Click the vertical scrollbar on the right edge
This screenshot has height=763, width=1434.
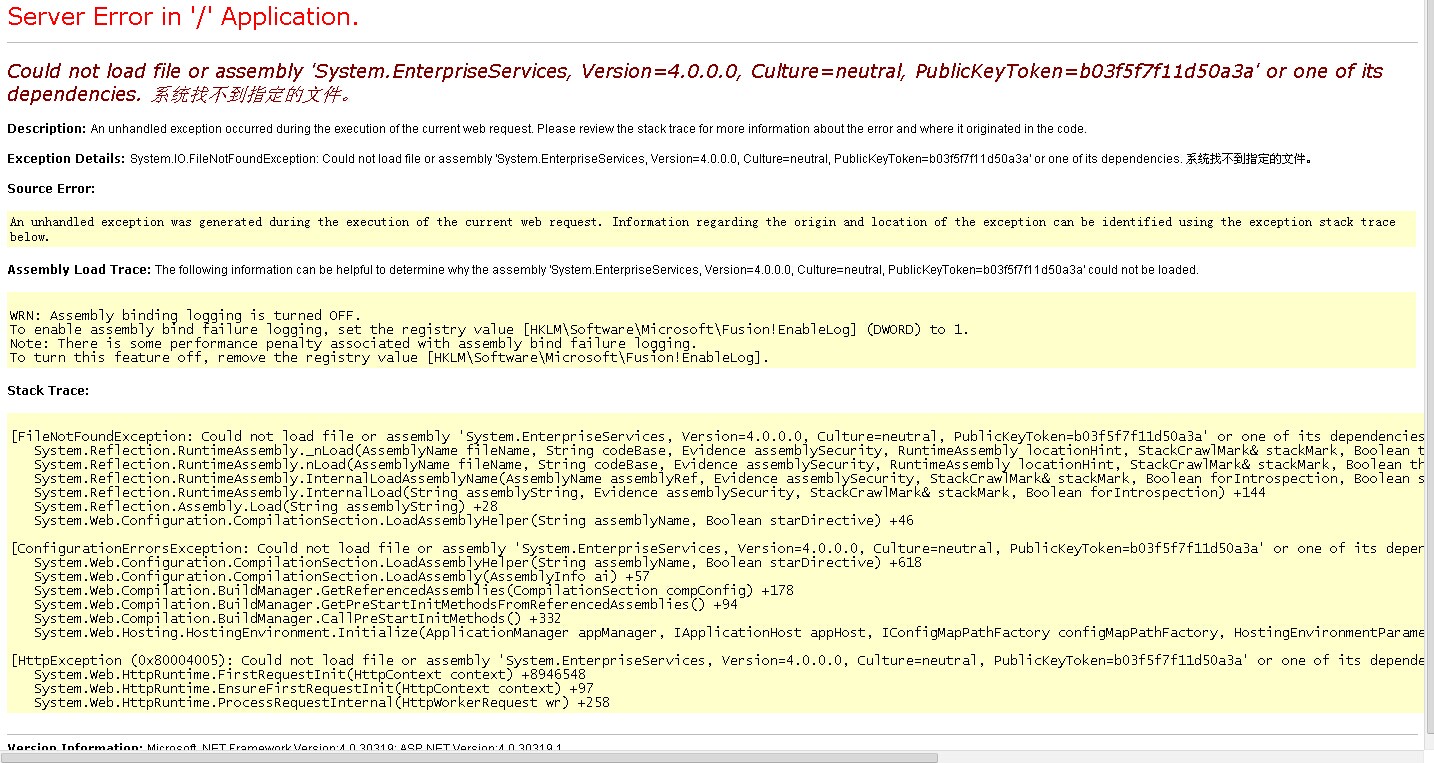[1426, 380]
